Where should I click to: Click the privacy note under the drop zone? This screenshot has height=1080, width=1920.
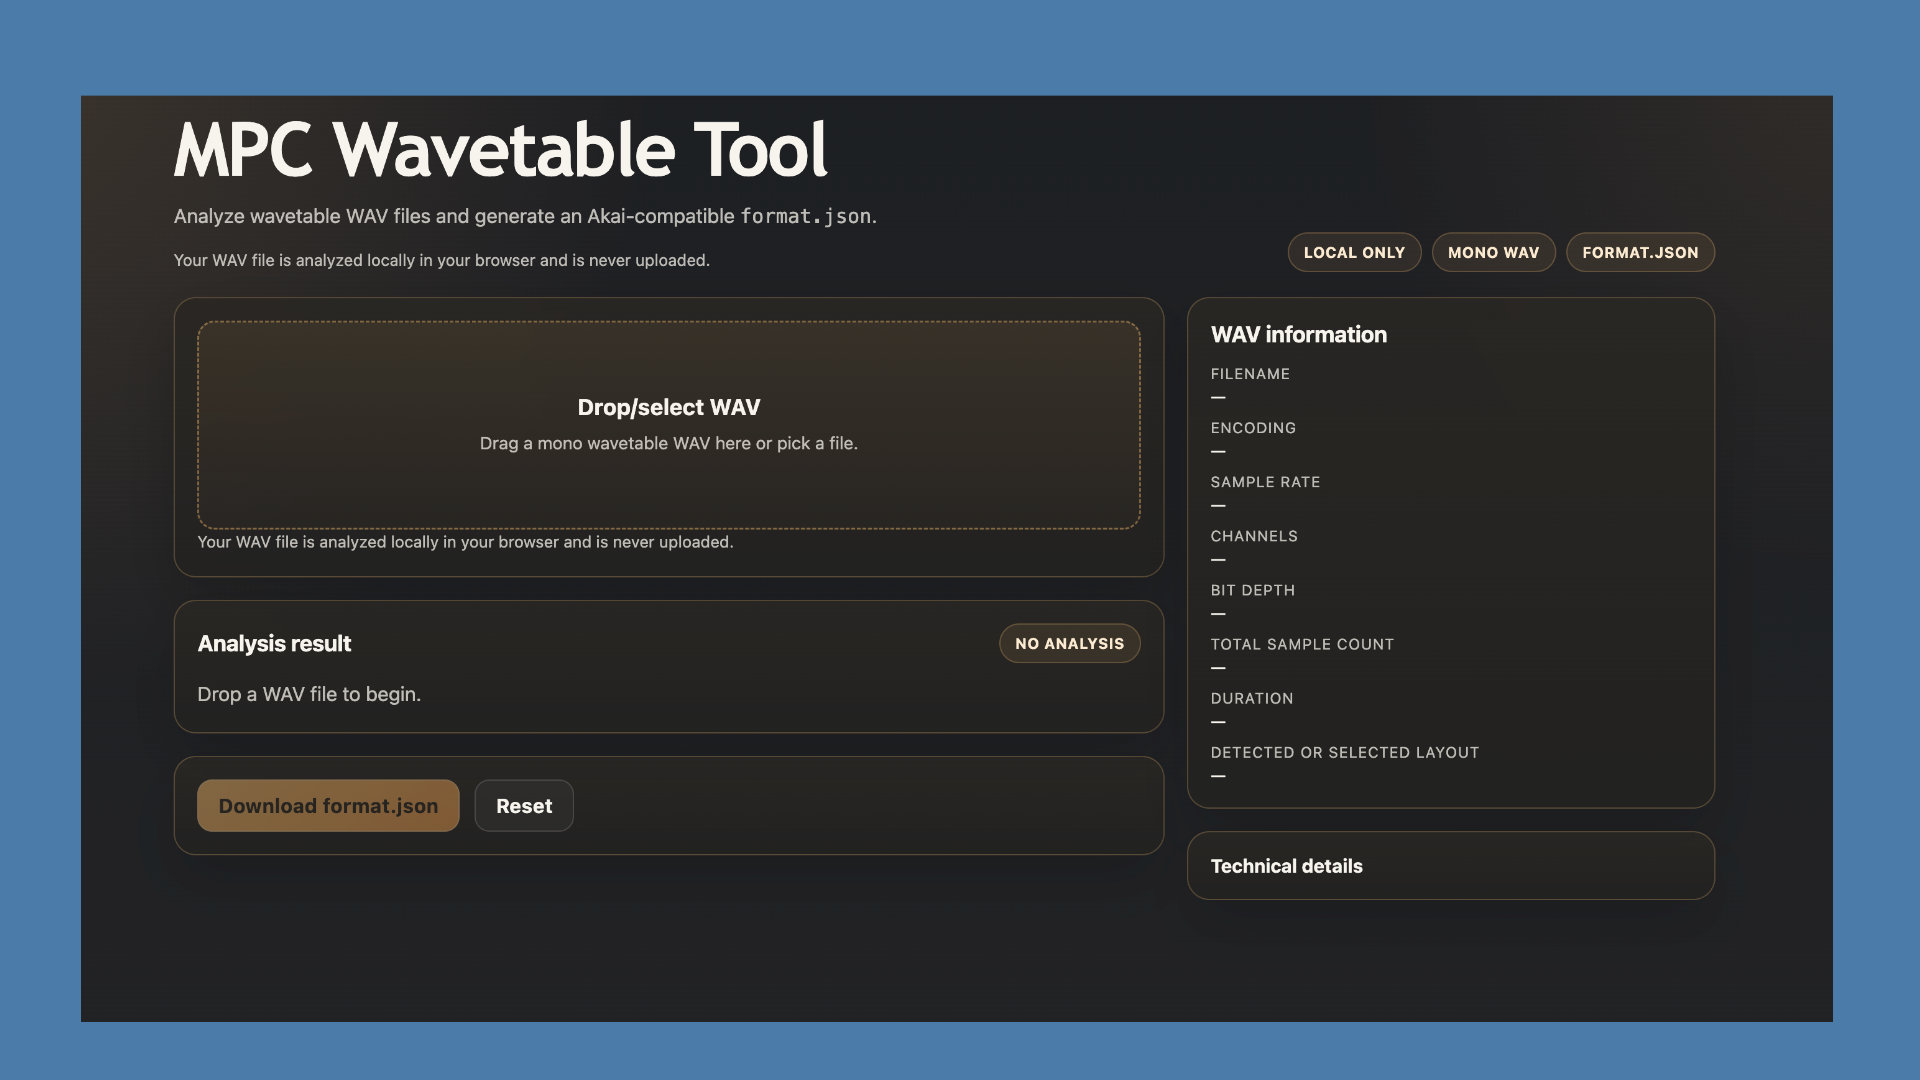coord(465,542)
